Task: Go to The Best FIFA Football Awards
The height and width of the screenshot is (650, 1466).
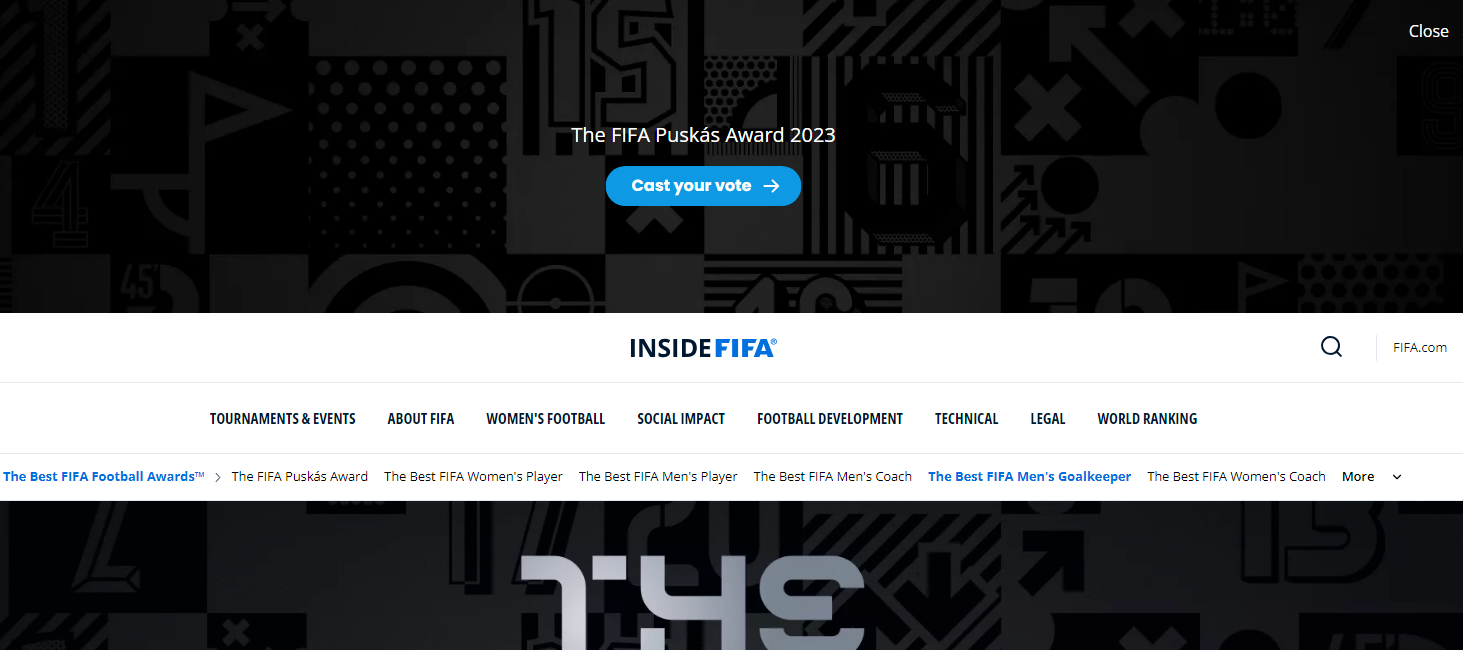Action: (103, 477)
